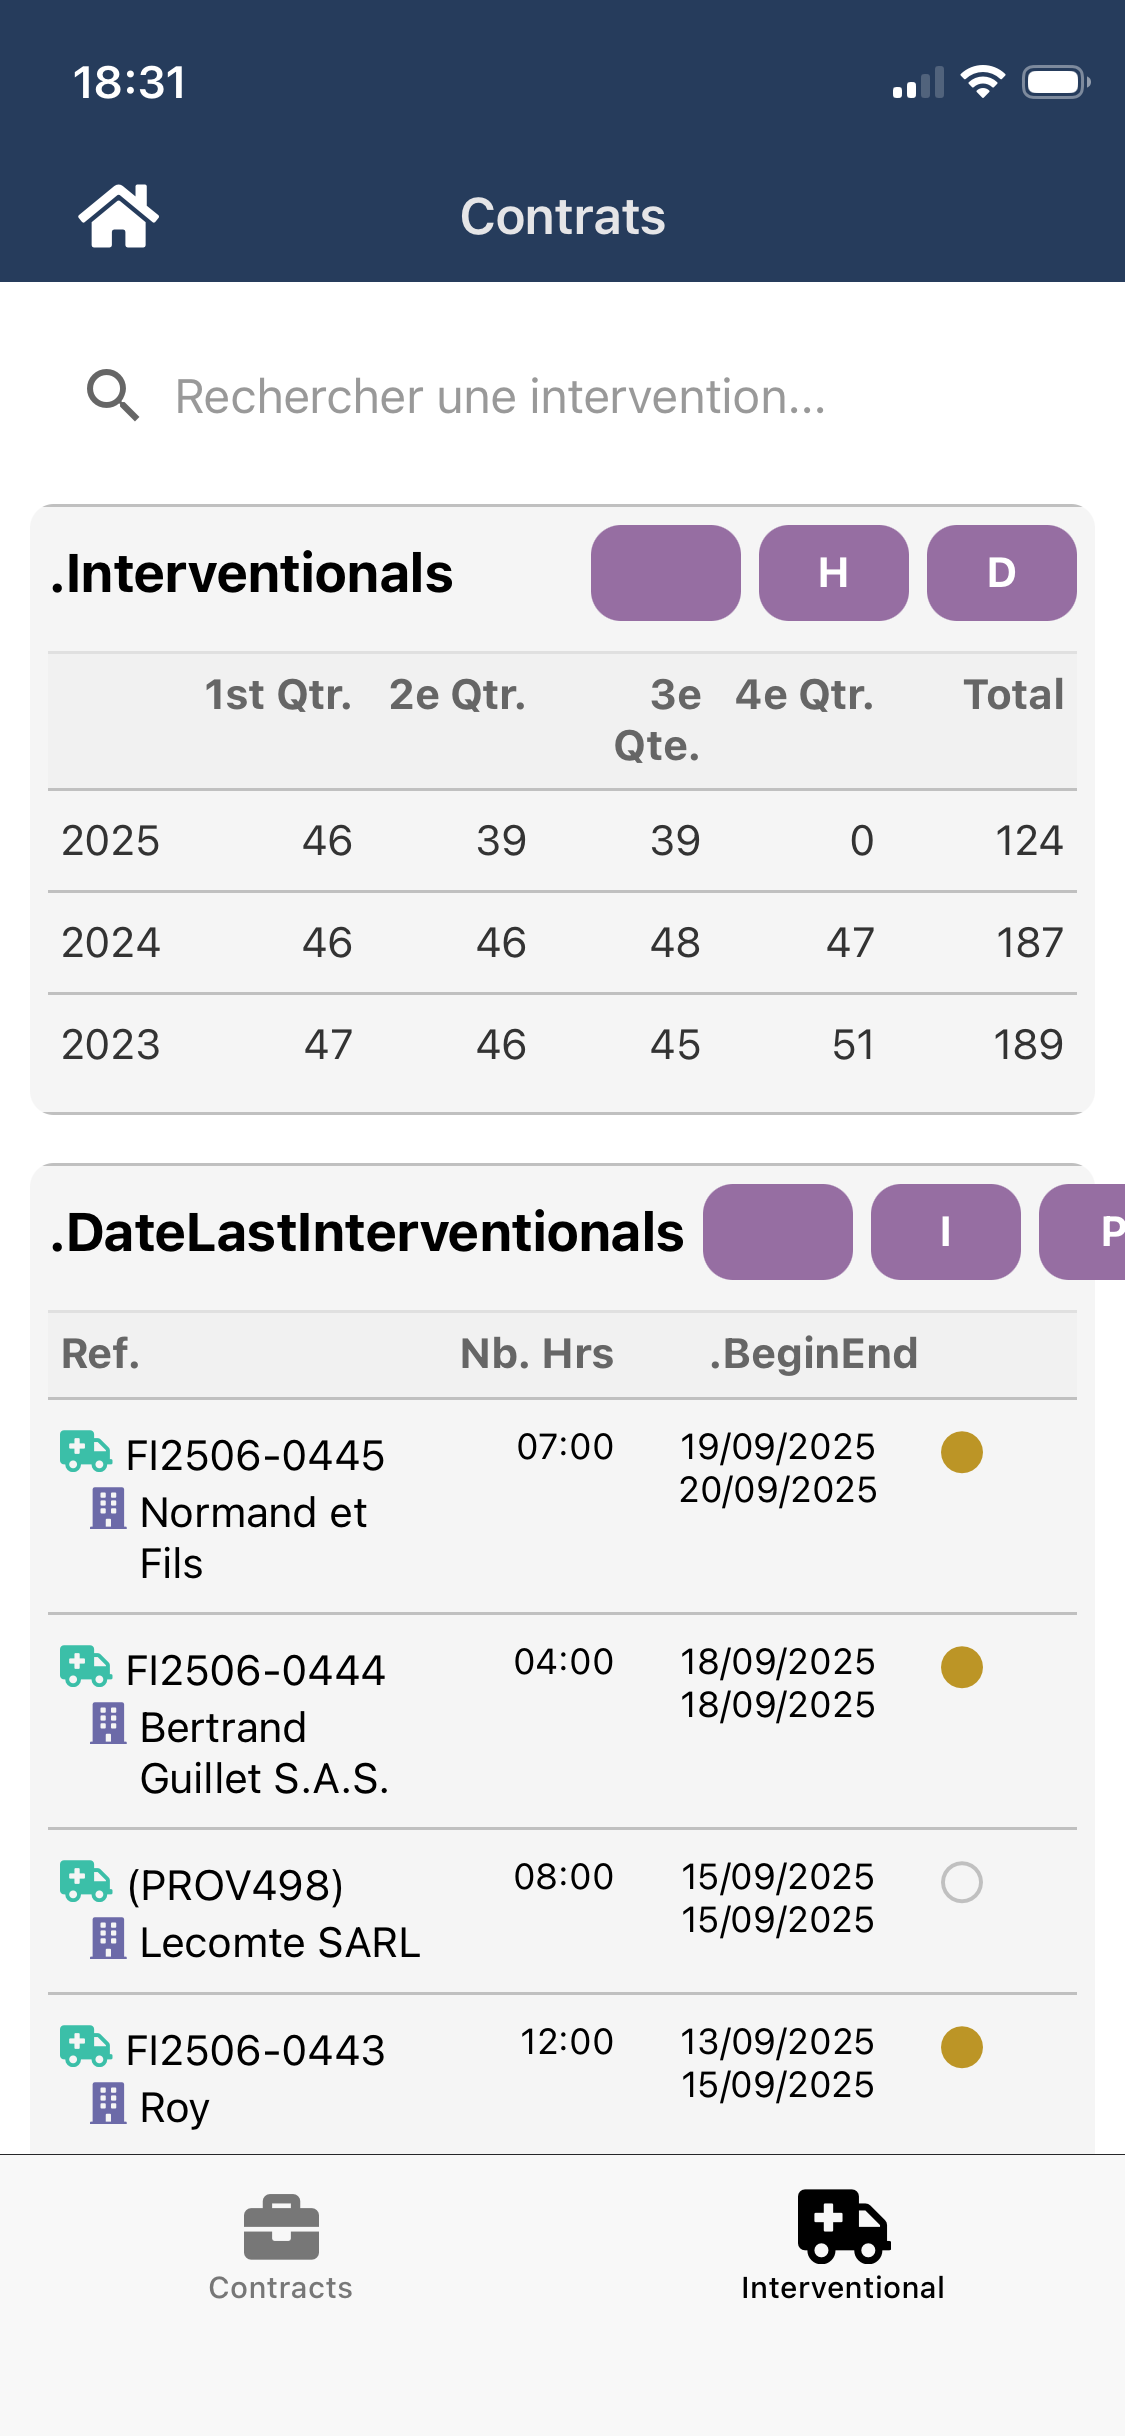Tap the search magnifier icon
The image size is (1125, 2436).
(x=112, y=396)
